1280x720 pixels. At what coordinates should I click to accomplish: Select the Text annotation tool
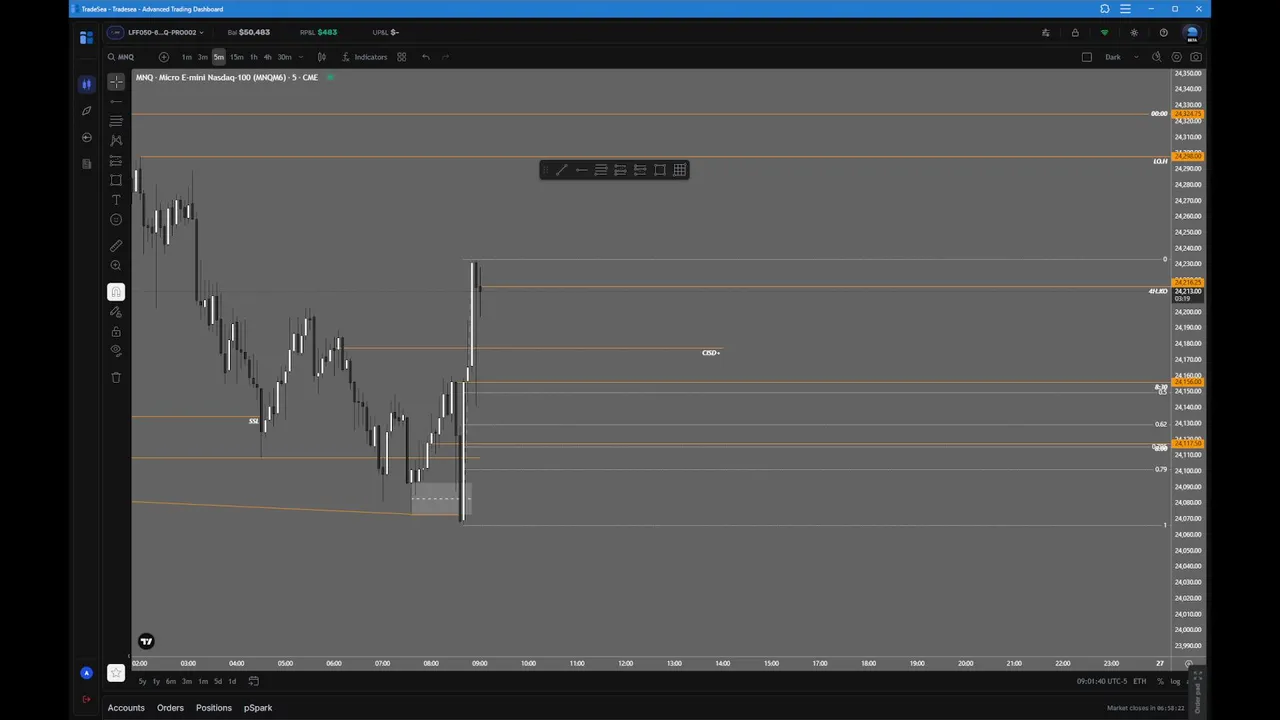click(x=116, y=200)
